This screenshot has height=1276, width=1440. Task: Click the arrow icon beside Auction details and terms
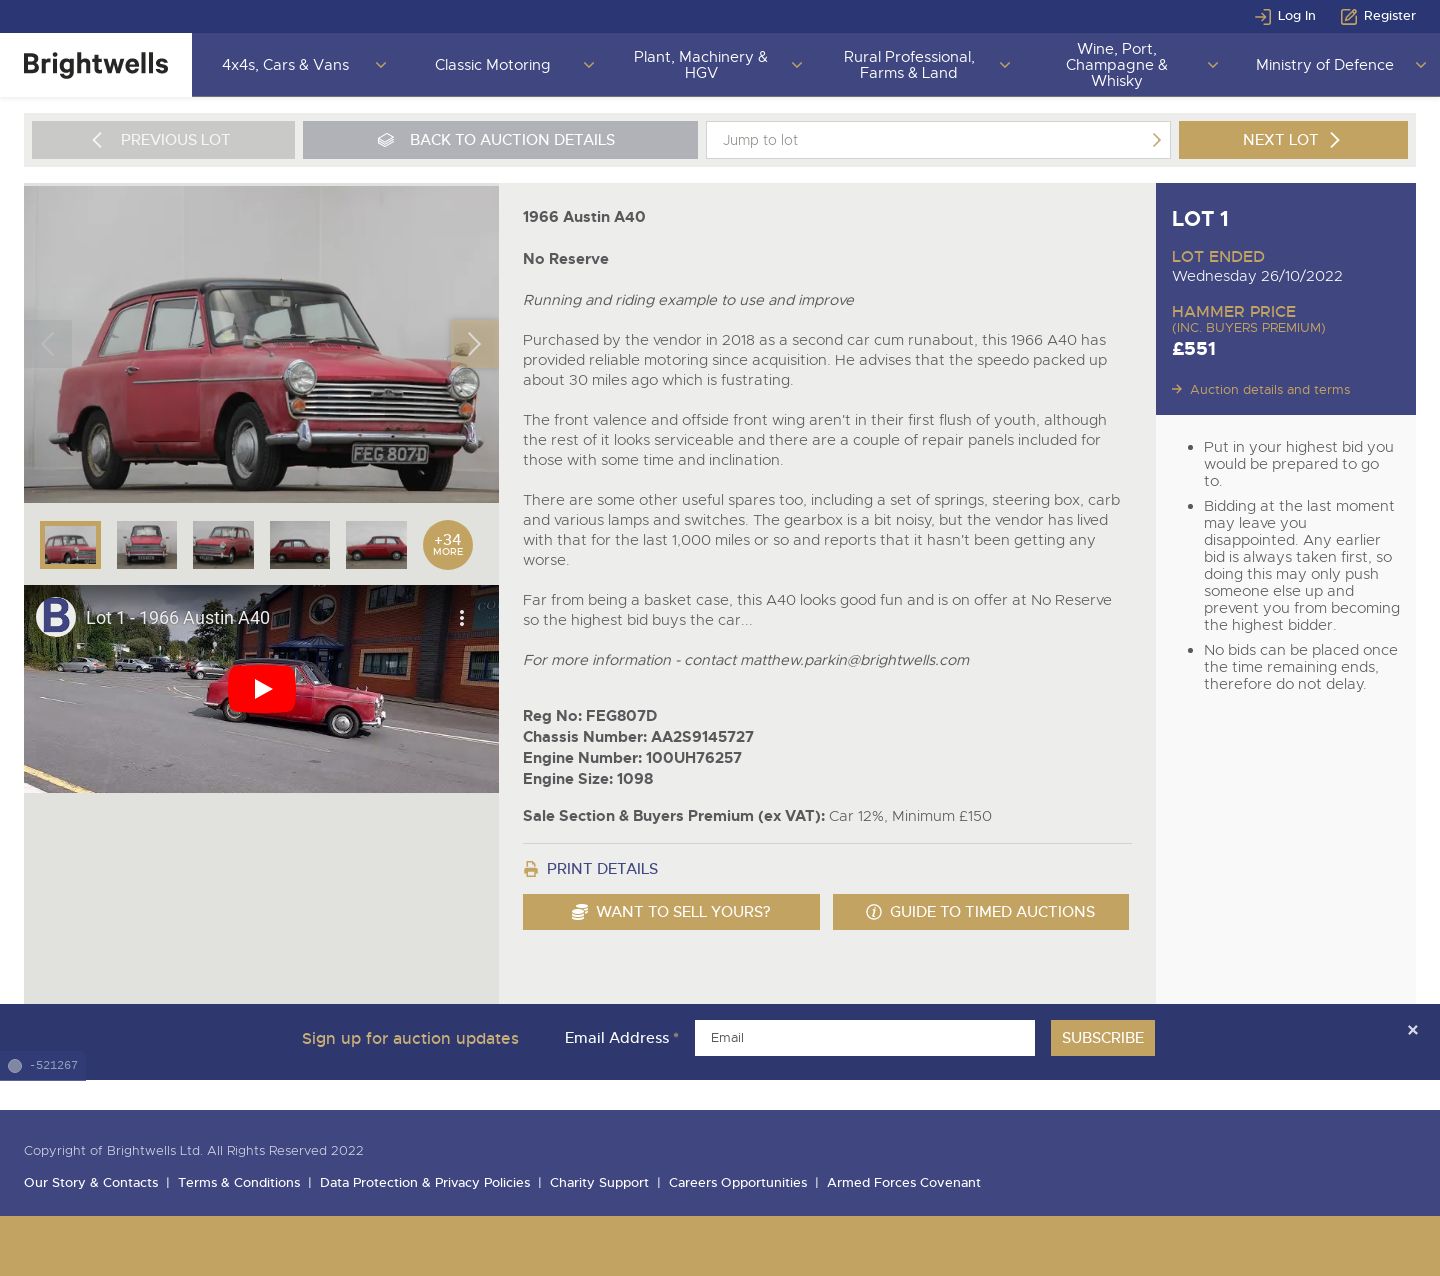point(1177,390)
